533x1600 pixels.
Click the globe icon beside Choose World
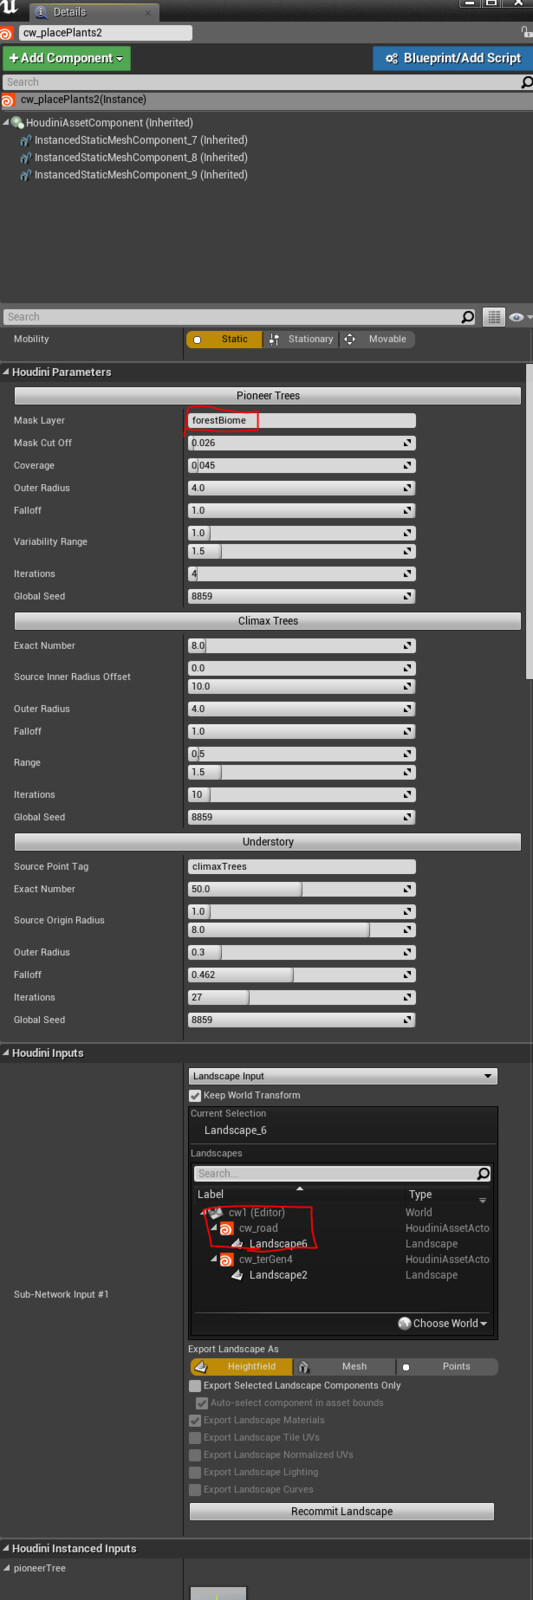click(x=404, y=1324)
